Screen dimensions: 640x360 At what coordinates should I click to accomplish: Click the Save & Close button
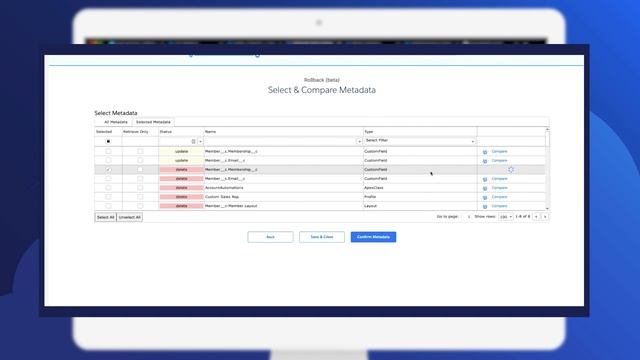coord(322,237)
